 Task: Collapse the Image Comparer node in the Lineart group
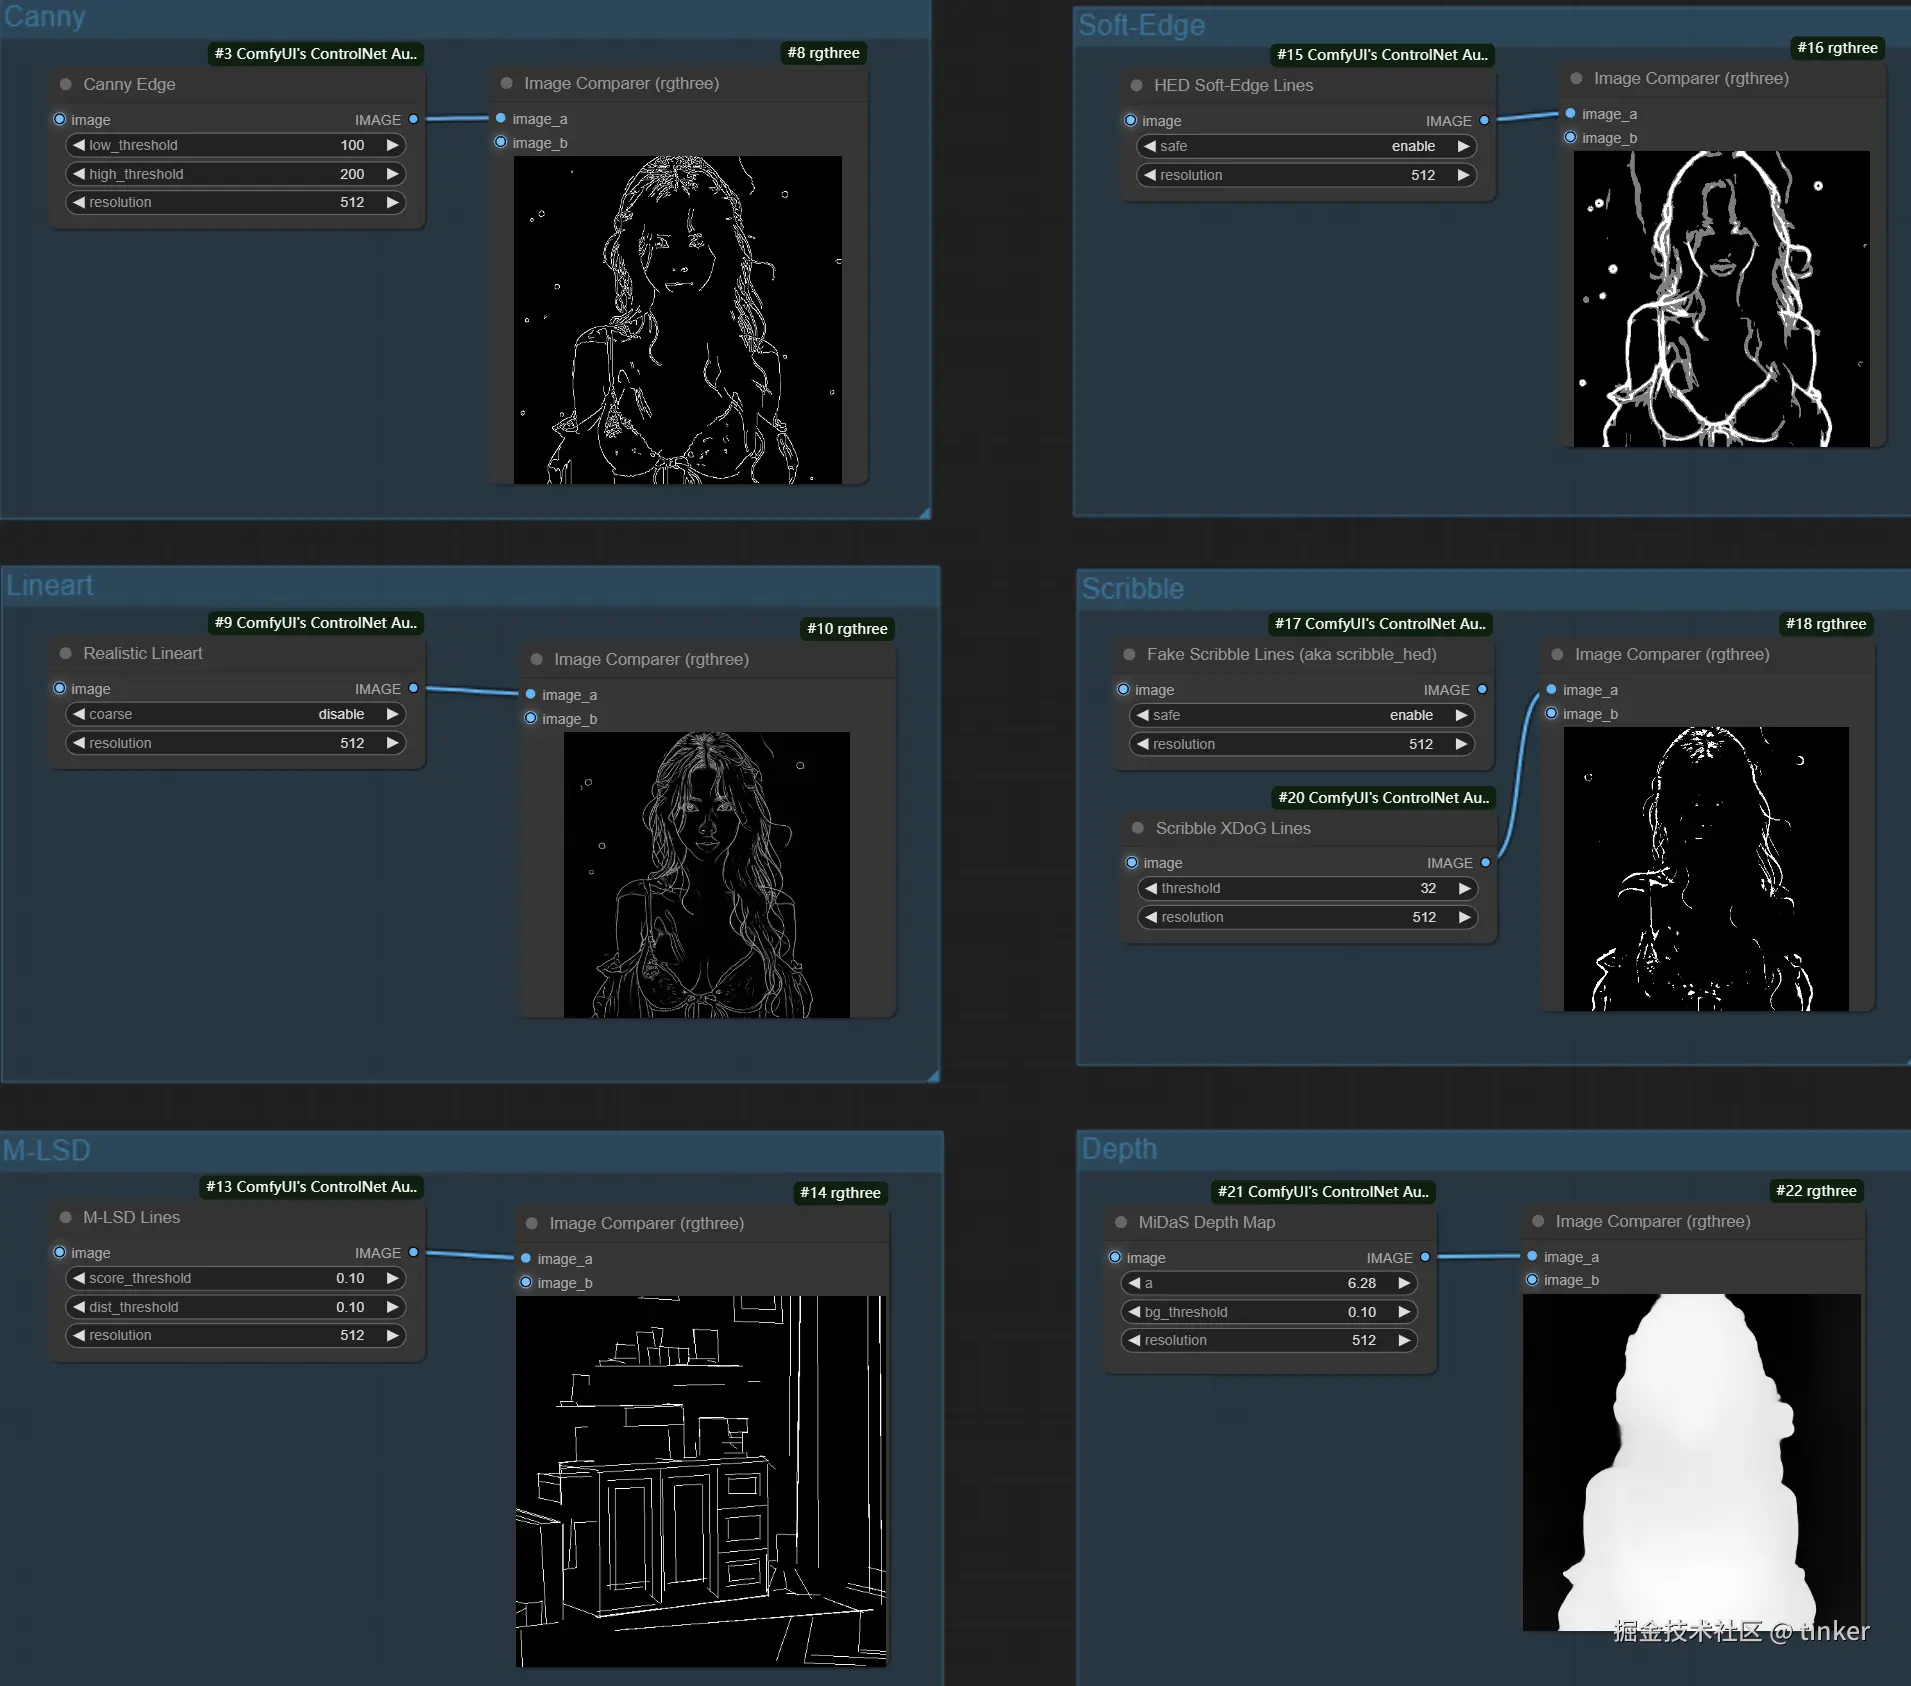point(537,660)
